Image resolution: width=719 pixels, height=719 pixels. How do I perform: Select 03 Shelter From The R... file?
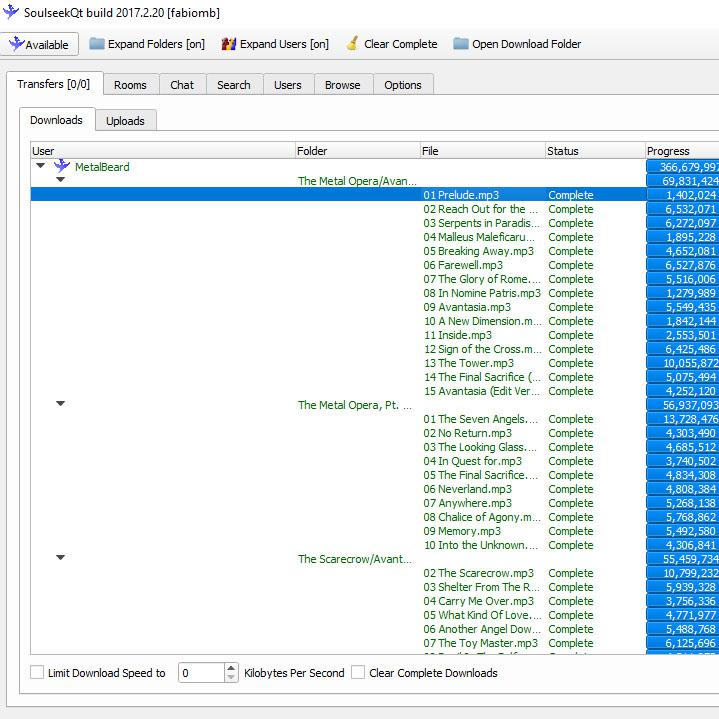[482, 587]
